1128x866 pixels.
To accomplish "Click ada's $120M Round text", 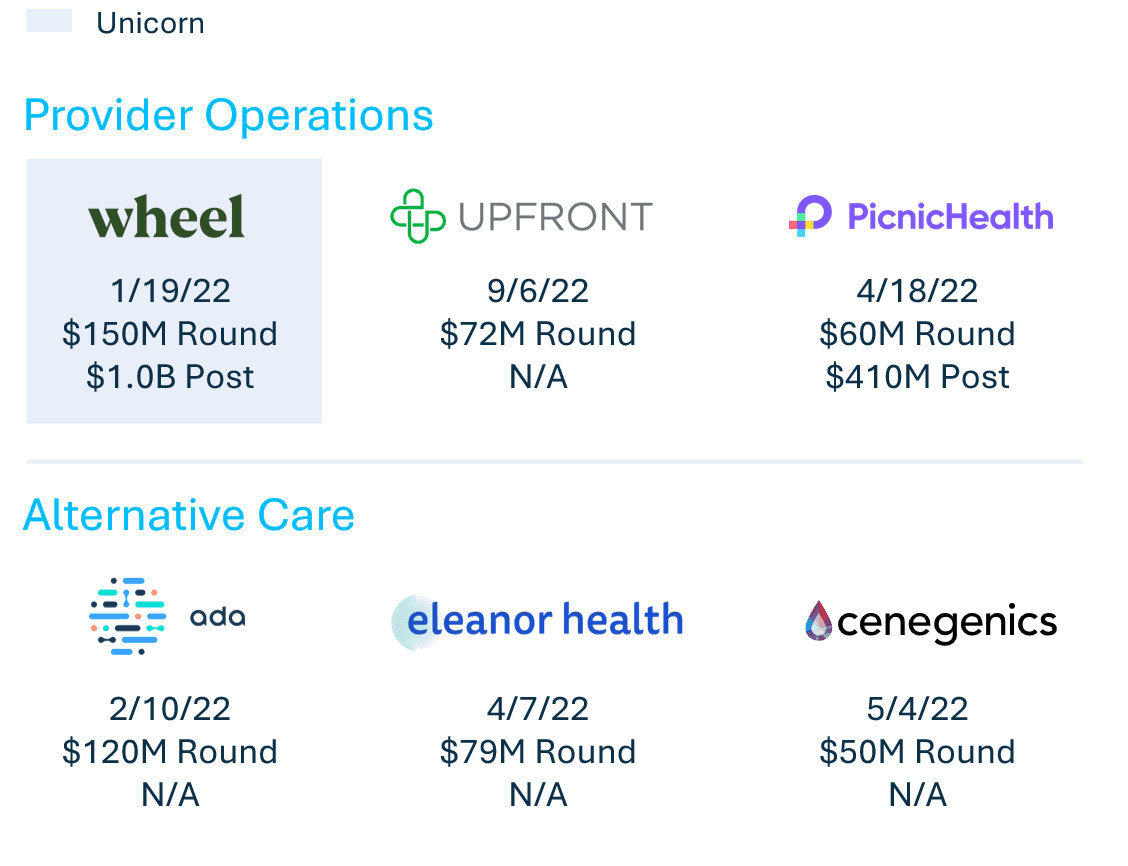I will pos(170,752).
